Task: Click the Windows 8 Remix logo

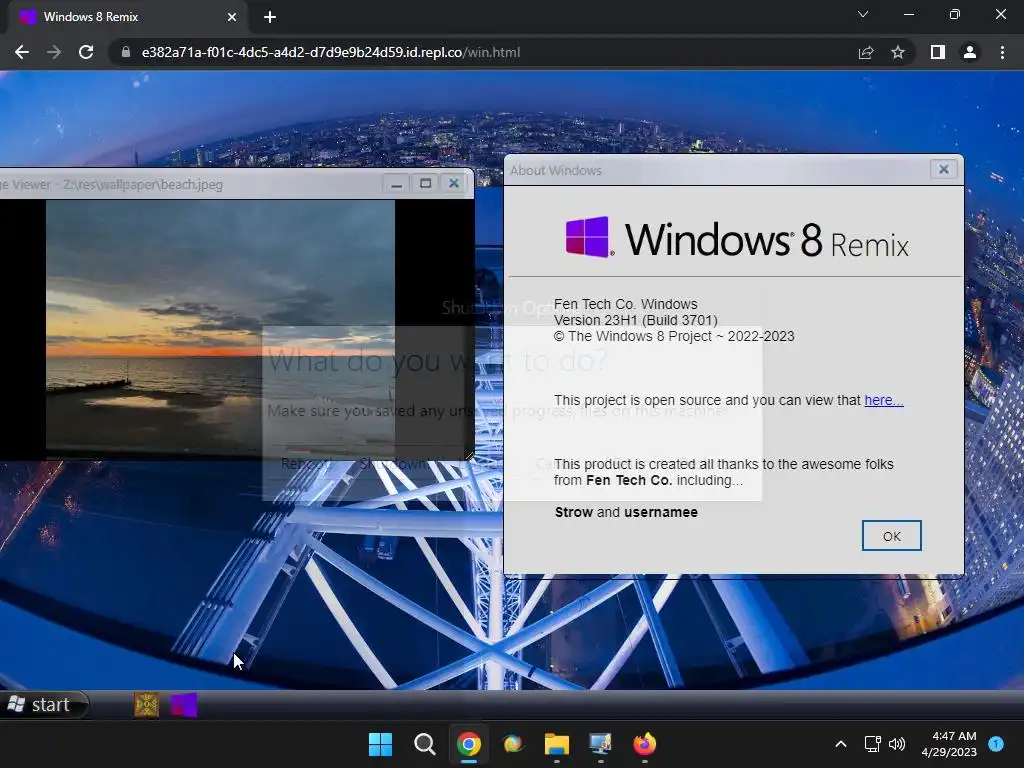Action: tap(737, 238)
